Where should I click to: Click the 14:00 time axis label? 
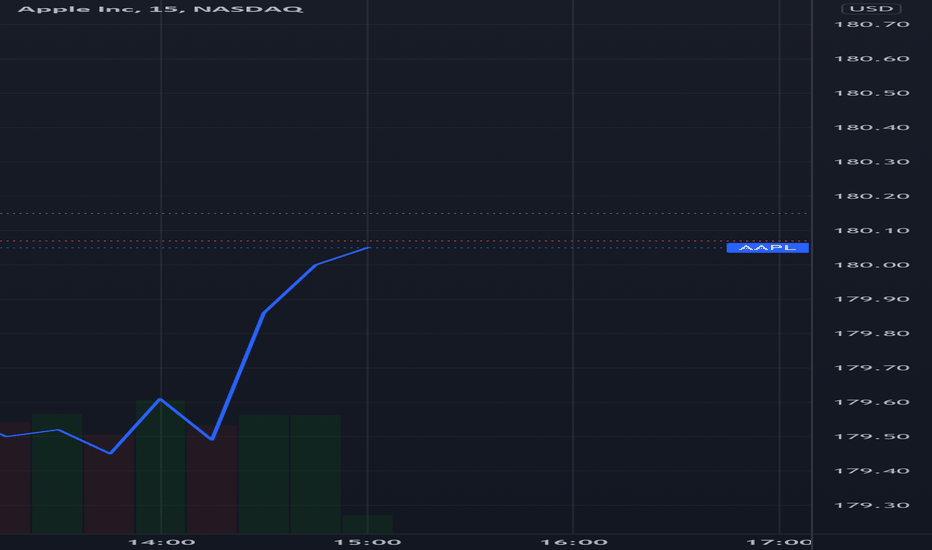point(162,542)
